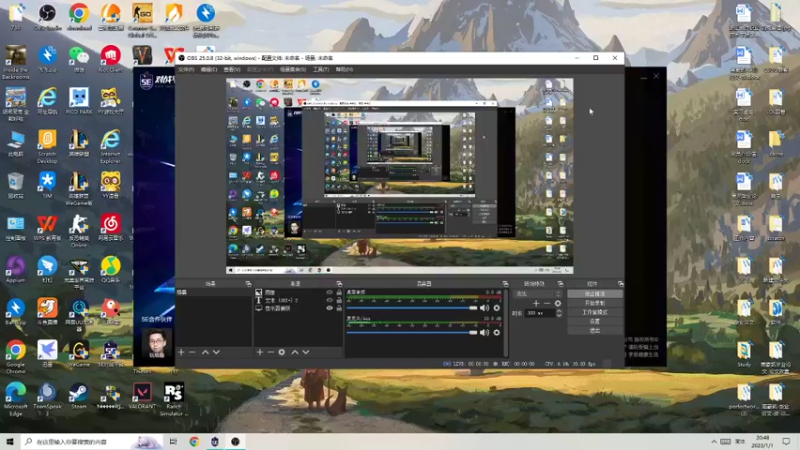Open the VALORANT desktop shortcut
This screenshot has width=800, height=450.
142,396
